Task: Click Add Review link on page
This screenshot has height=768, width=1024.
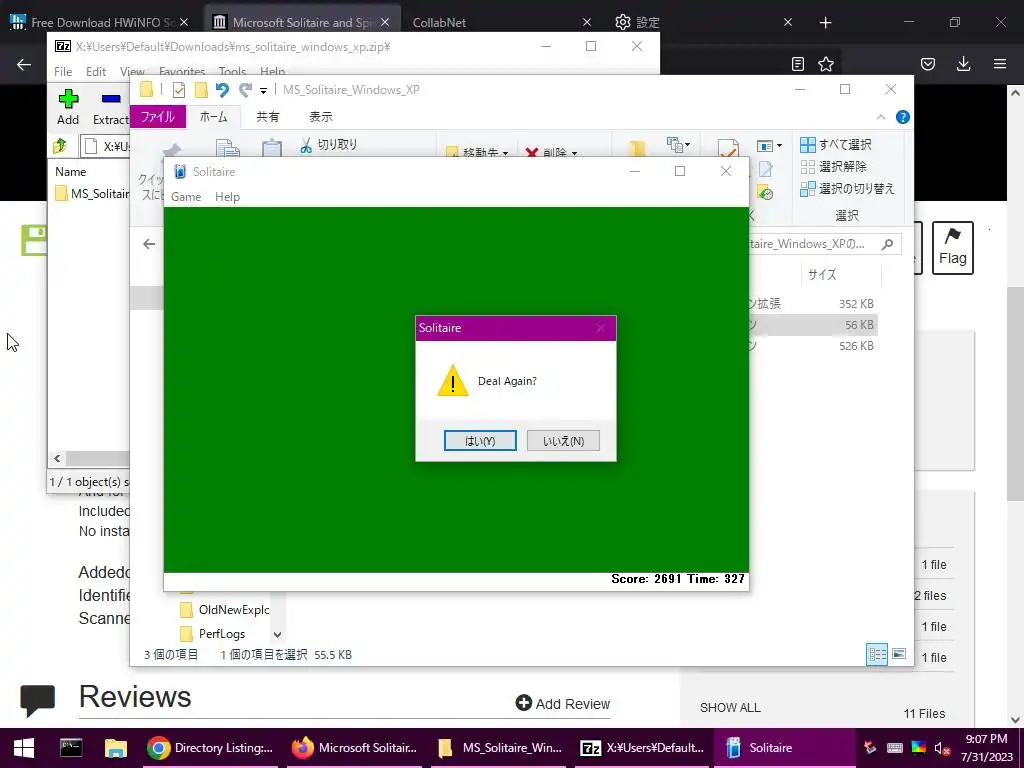Action: point(563,703)
